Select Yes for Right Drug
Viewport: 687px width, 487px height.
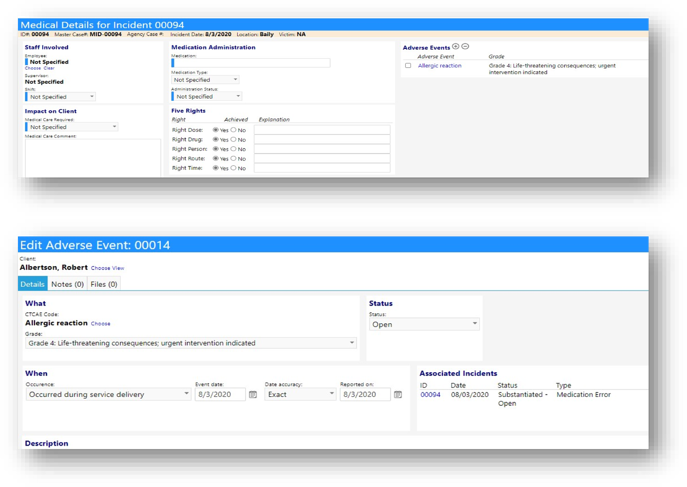coord(216,139)
